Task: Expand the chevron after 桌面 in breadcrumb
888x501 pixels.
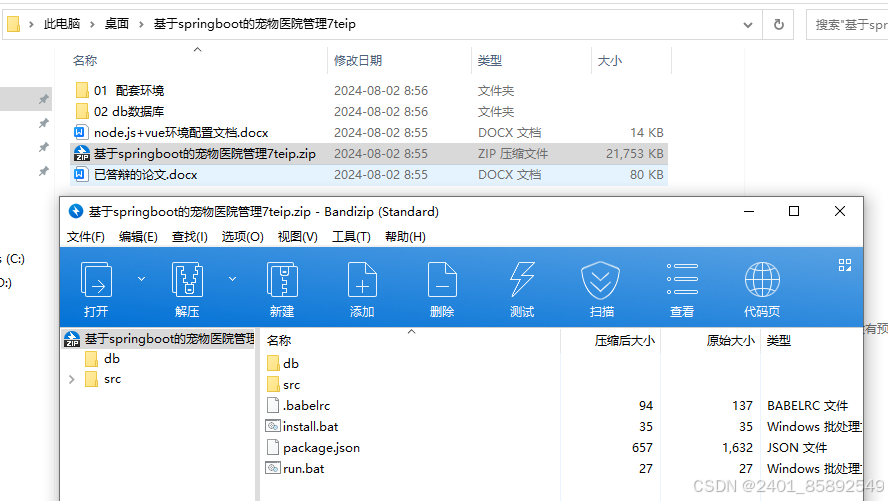Action: pyautogui.click(x=142, y=24)
